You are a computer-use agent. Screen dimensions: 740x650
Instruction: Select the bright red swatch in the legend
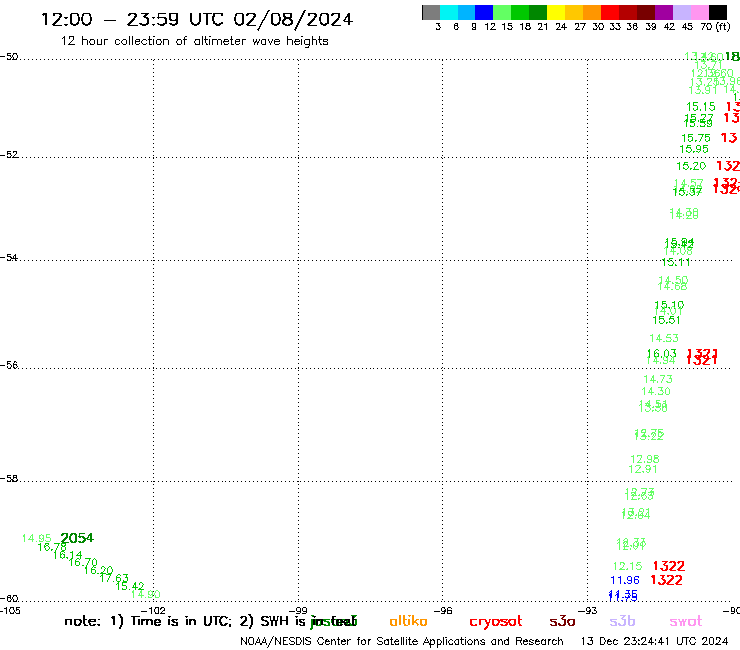(x=610, y=12)
